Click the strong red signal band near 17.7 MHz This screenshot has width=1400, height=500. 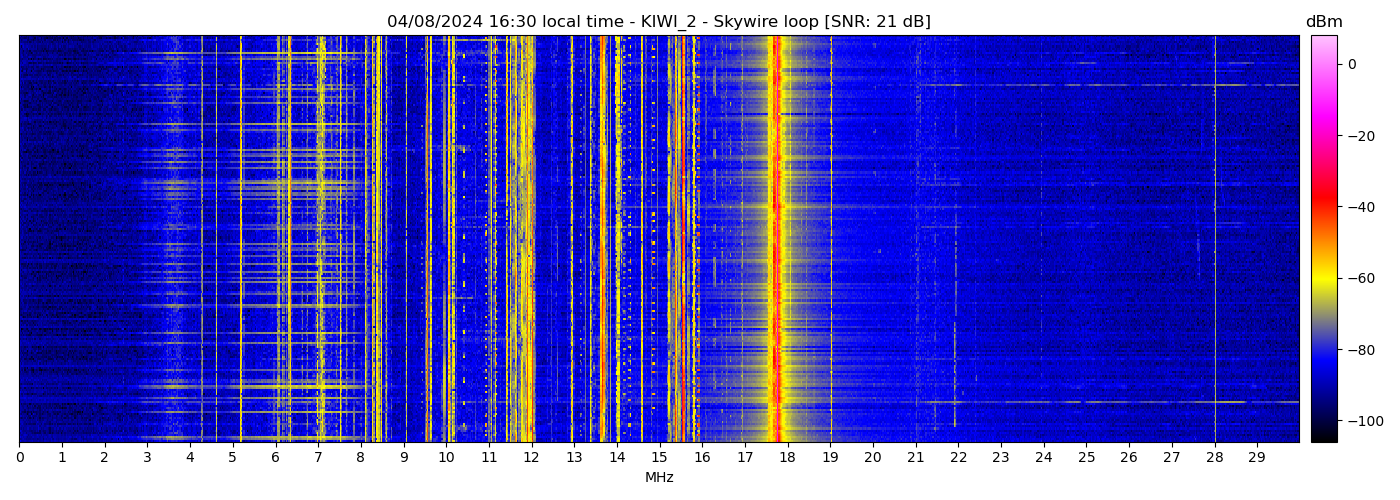[776, 240]
